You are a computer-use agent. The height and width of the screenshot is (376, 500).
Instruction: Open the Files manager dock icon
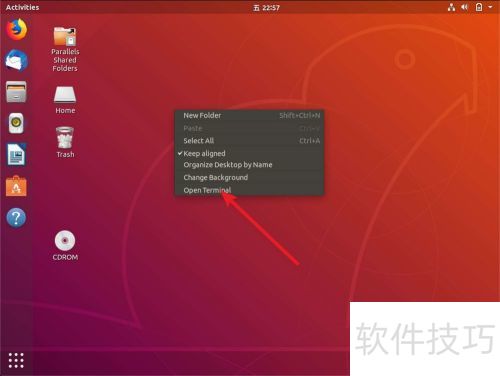16,92
